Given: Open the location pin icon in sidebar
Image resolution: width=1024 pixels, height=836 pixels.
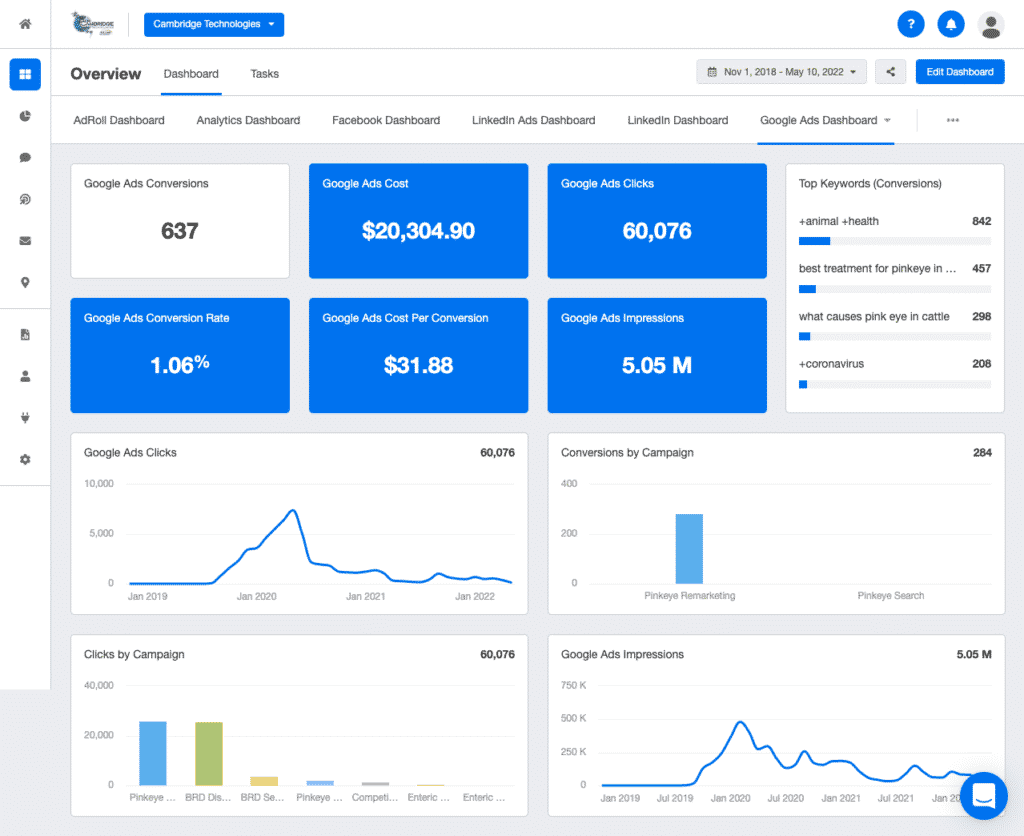Looking at the screenshot, I should click(25, 283).
